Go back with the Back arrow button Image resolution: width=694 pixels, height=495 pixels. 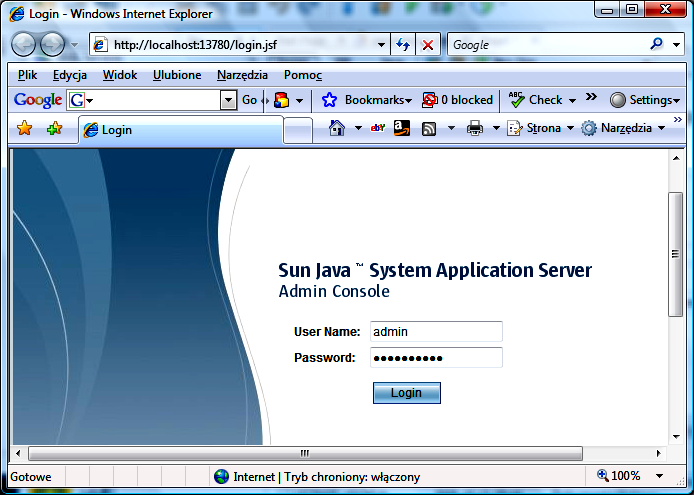click(x=23, y=44)
